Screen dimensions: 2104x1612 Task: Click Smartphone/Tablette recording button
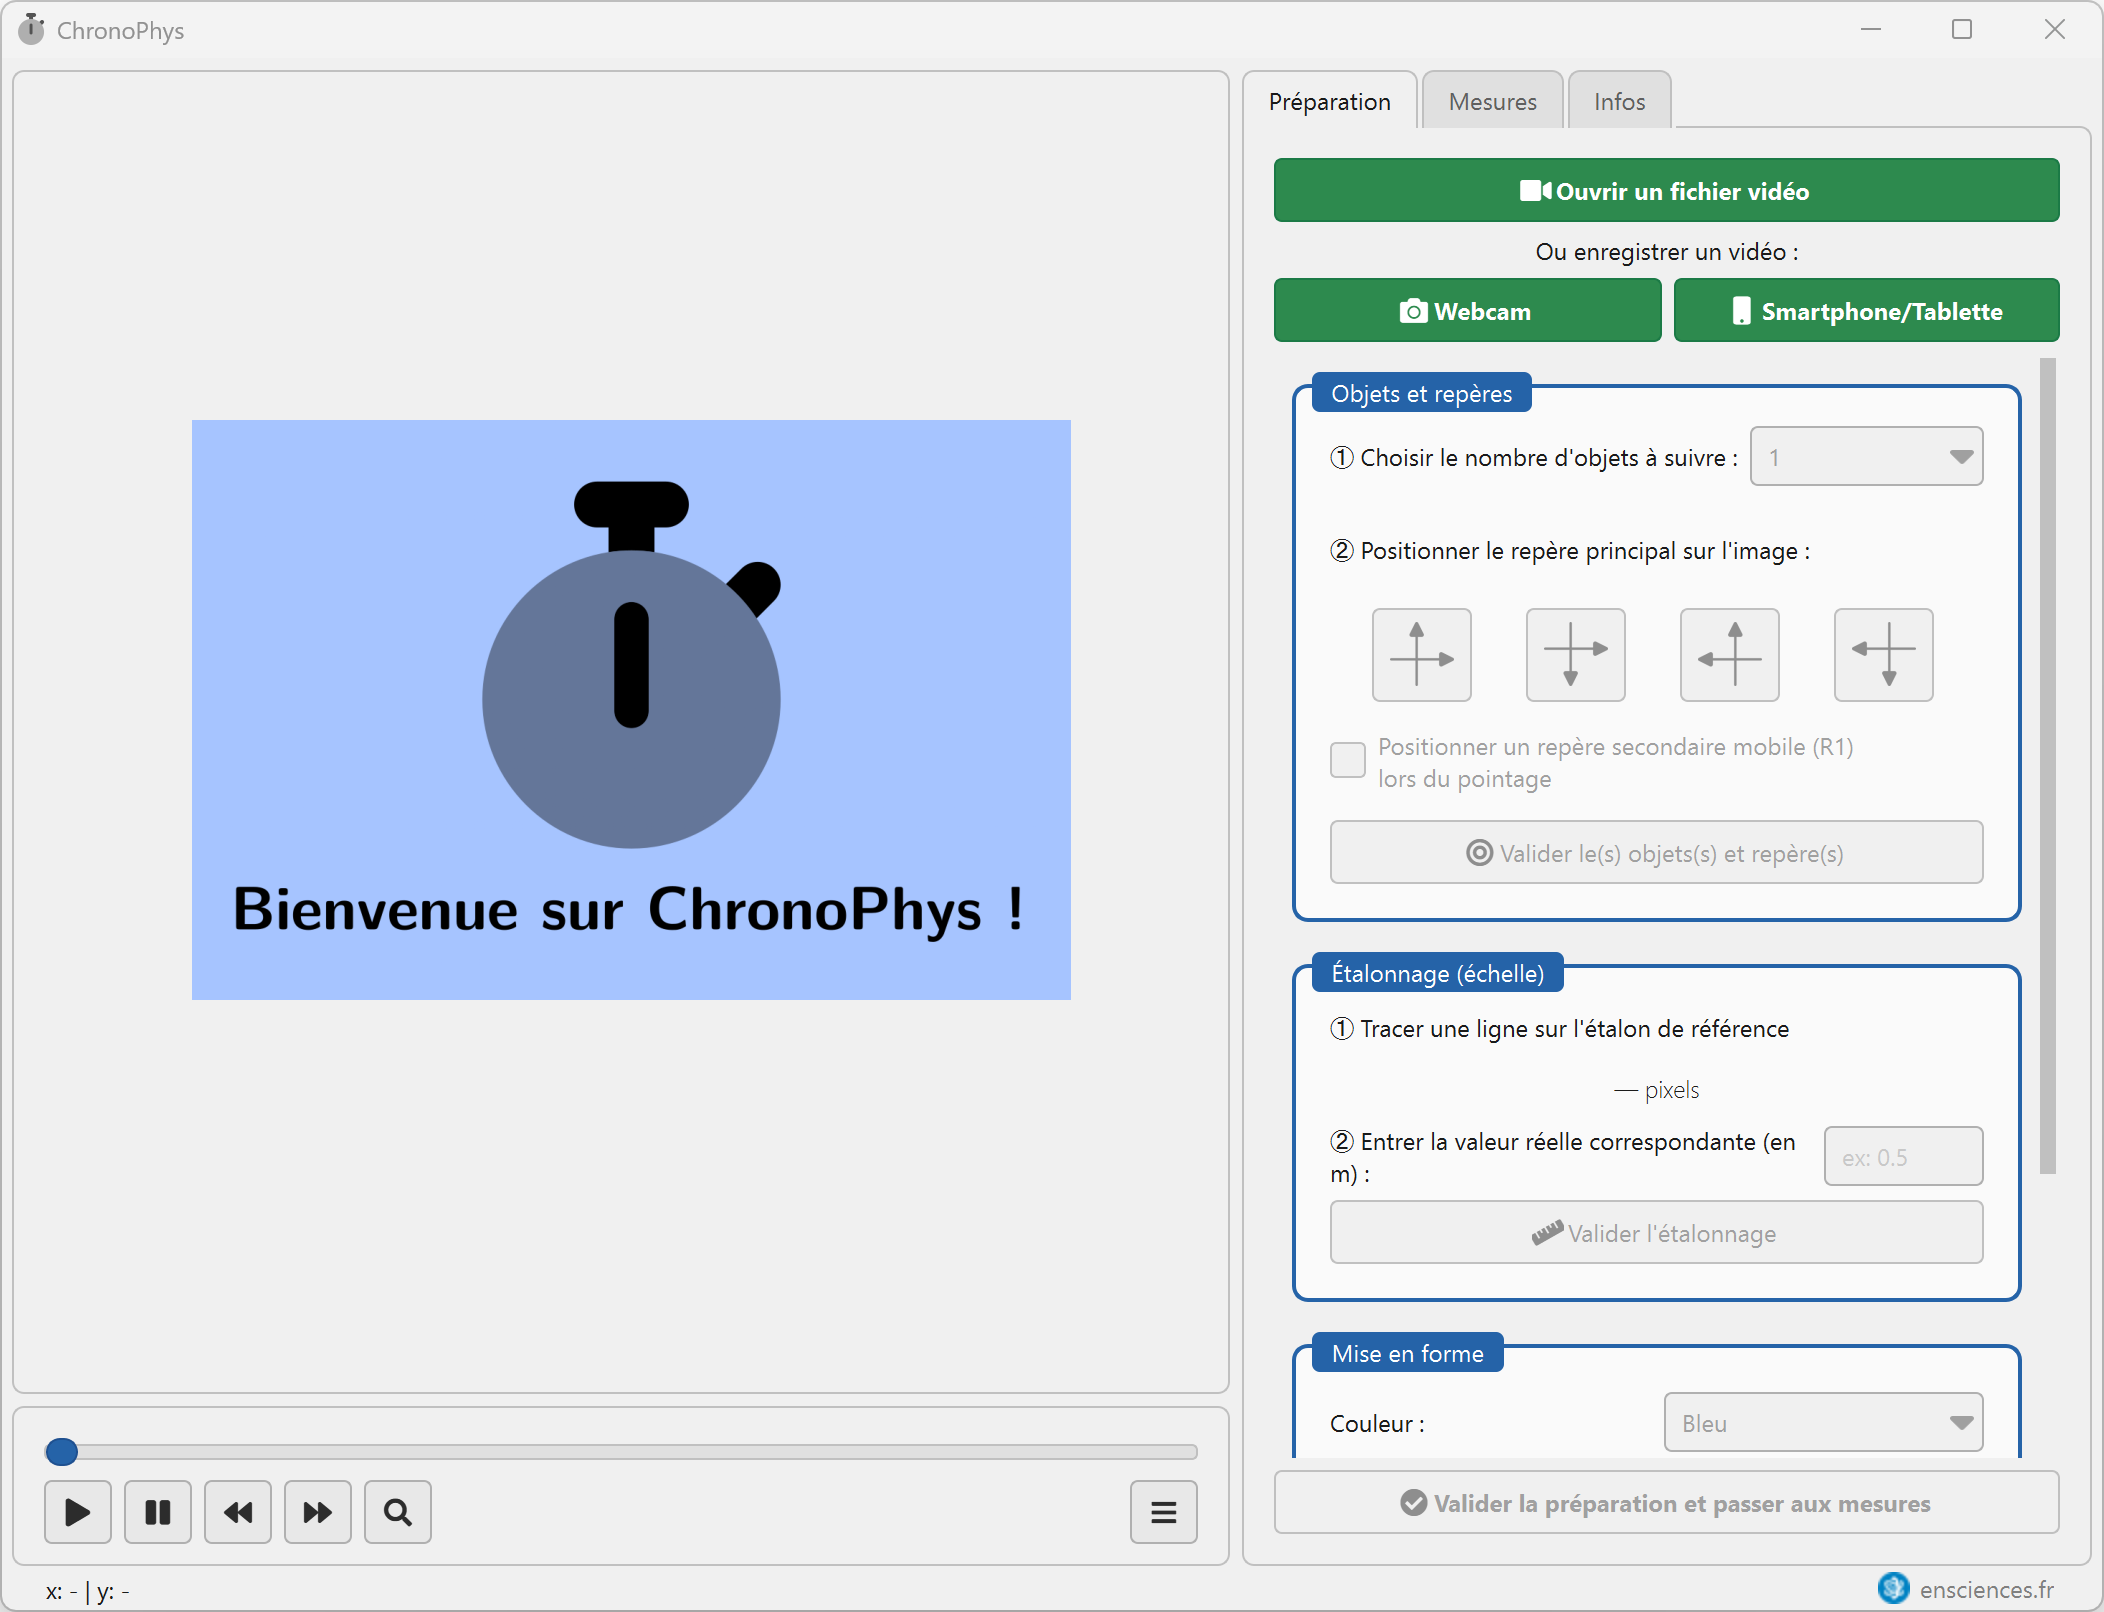(x=1865, y=311)
